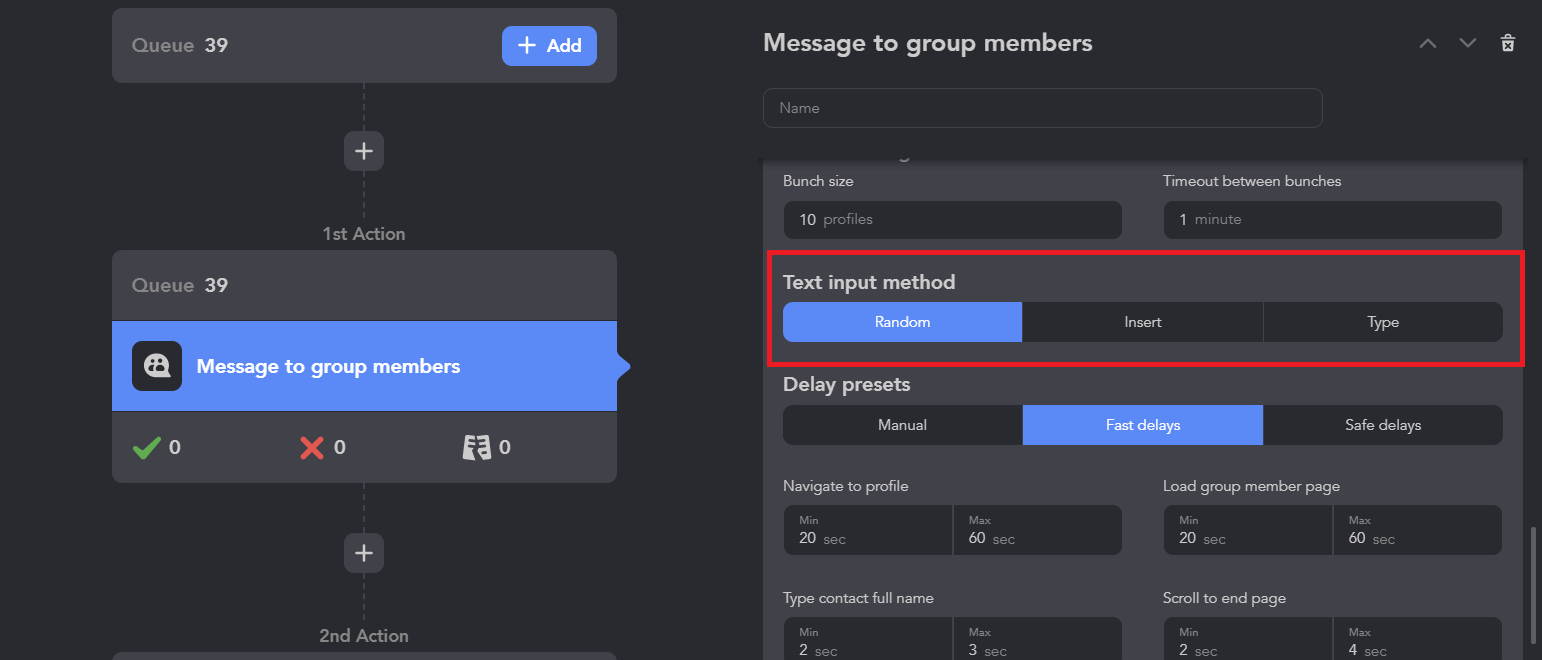
Task: Add a step before the 1st Action
Action: coord(364,151)
